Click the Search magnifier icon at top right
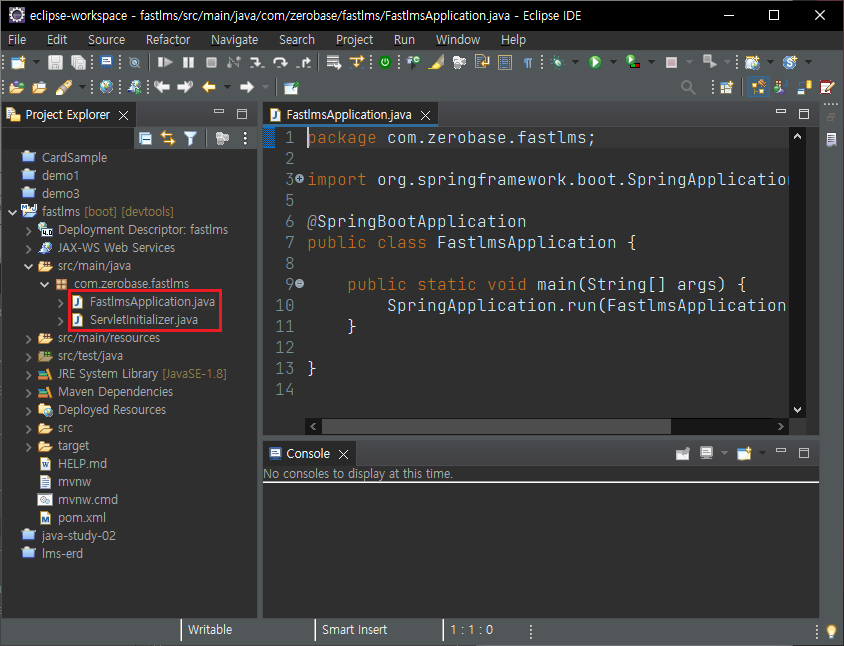This screenshot has height=646, width=844. point(688,87)
